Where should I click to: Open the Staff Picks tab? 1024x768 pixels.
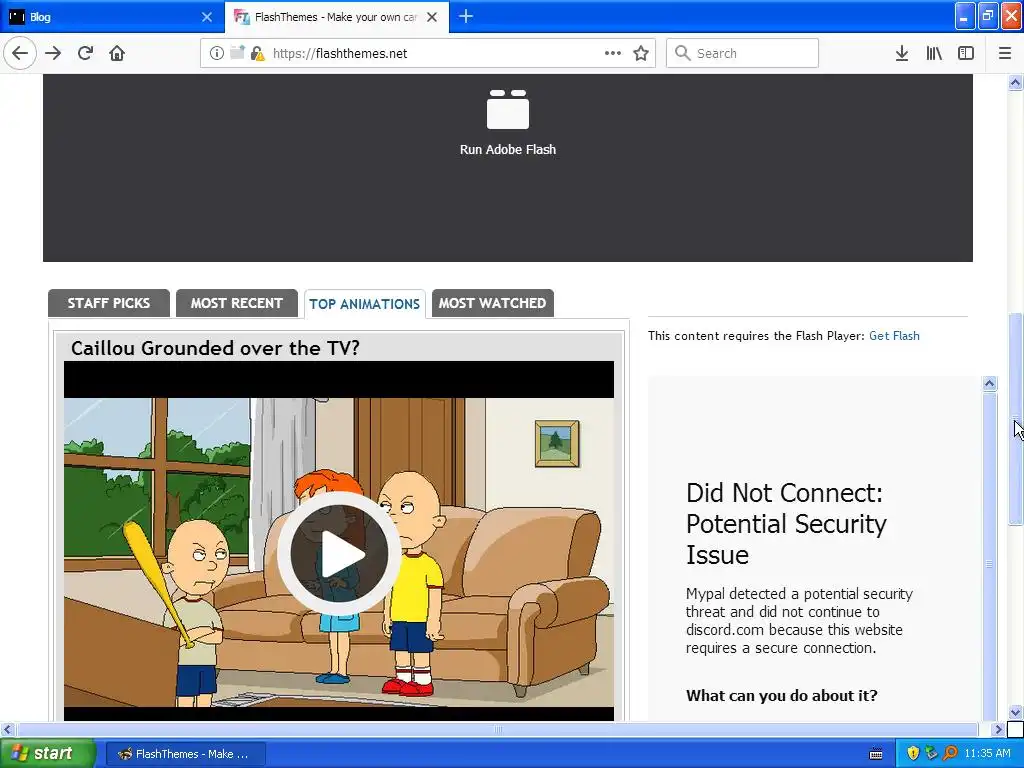click(x=108, y=303)
